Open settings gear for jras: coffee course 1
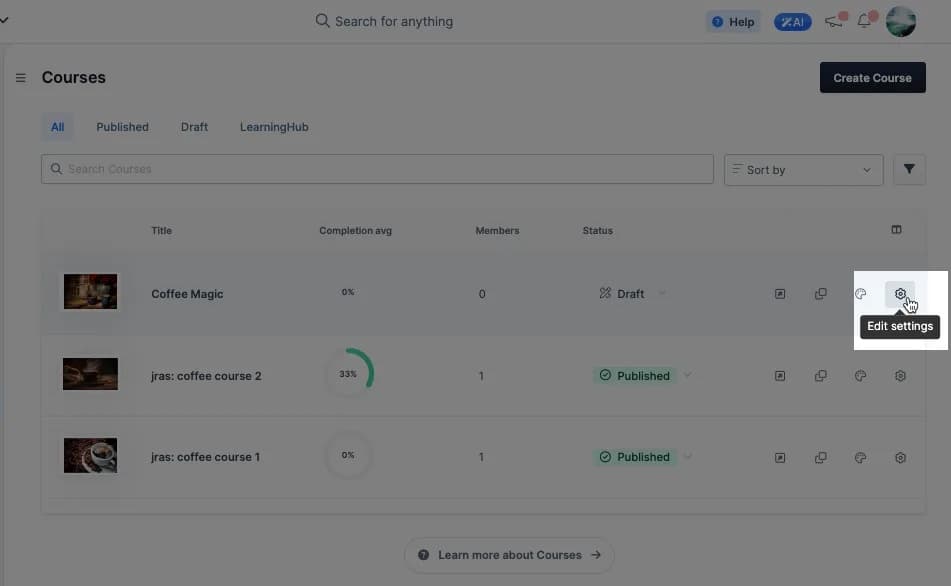The image size is (951, 586). pos(900,457)
